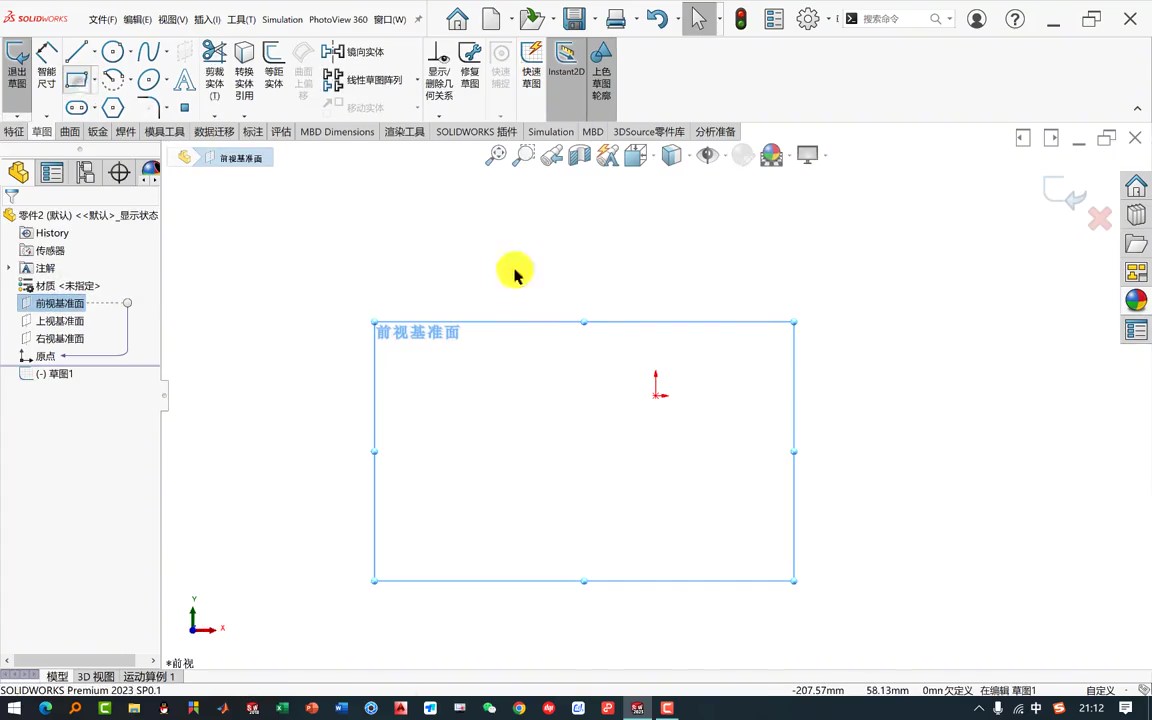Open the Rectangle tool dropdown arrow

[94, 79]
